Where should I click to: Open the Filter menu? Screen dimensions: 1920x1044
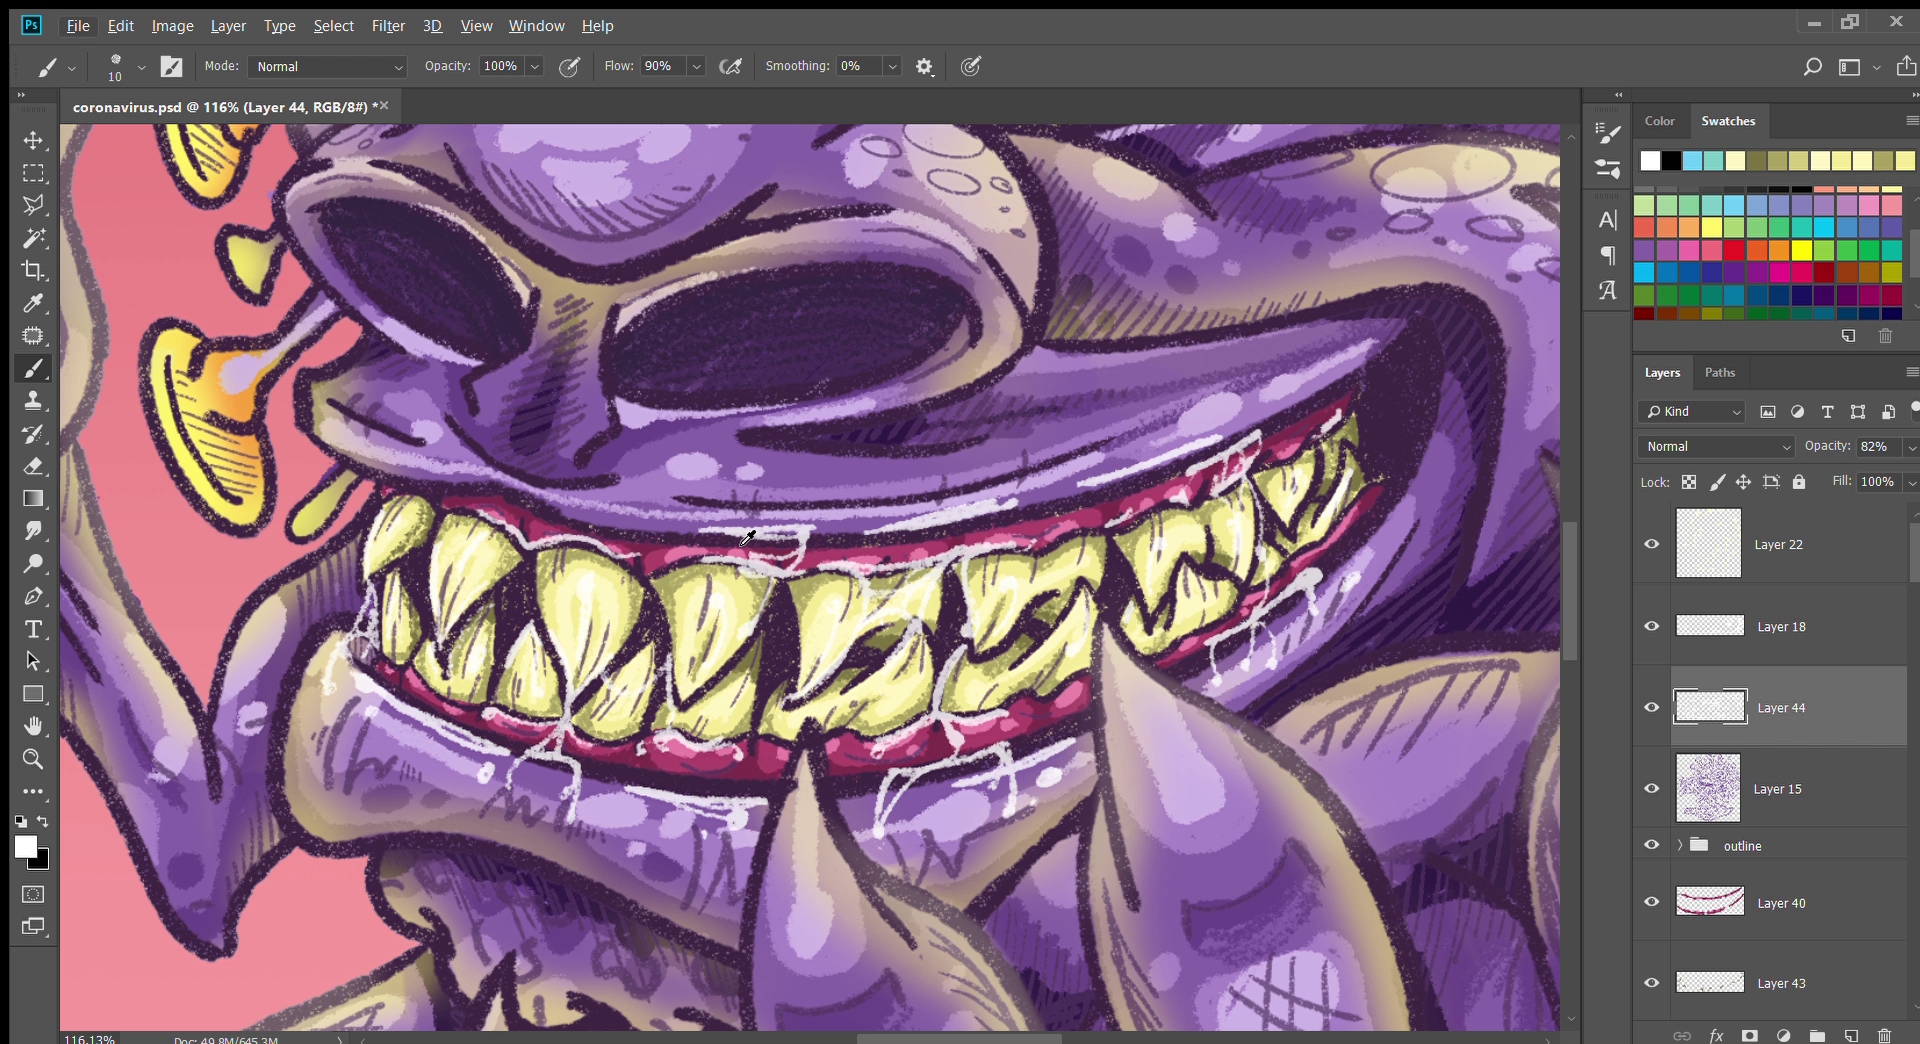click(388, 26)
